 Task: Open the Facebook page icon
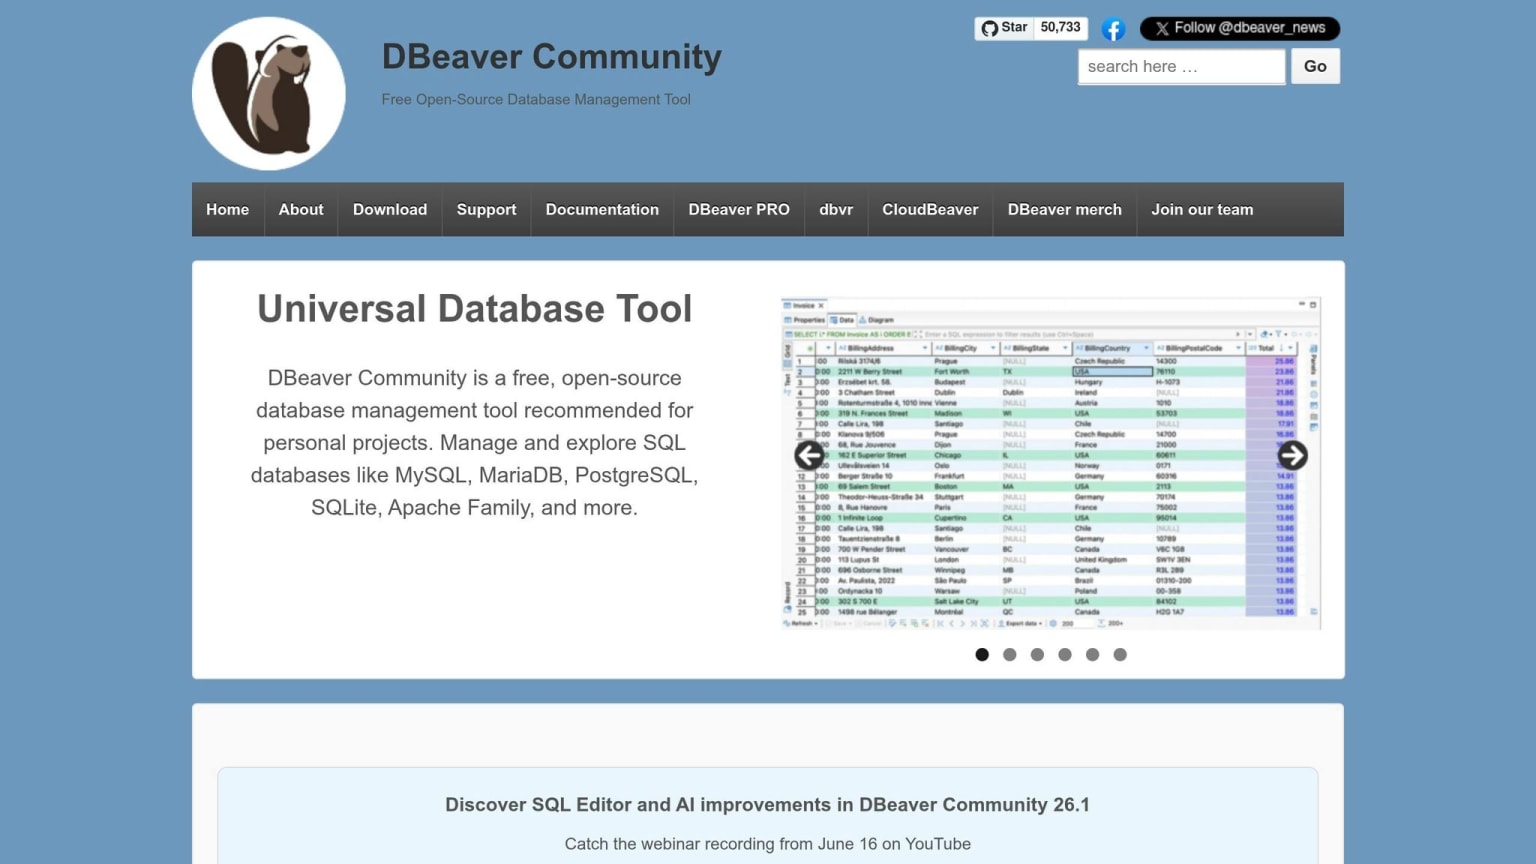[1113, 29]
